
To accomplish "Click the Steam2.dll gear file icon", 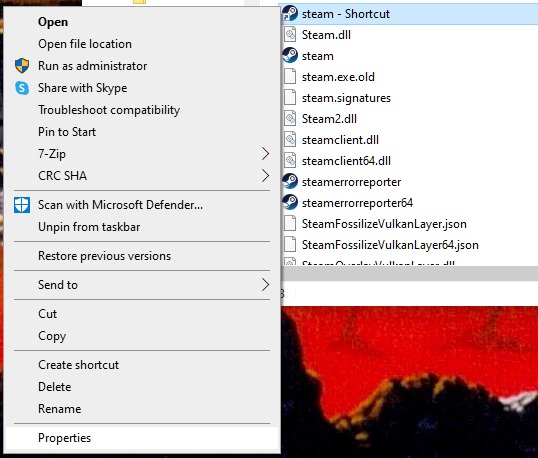I will (x=290, y=119).
